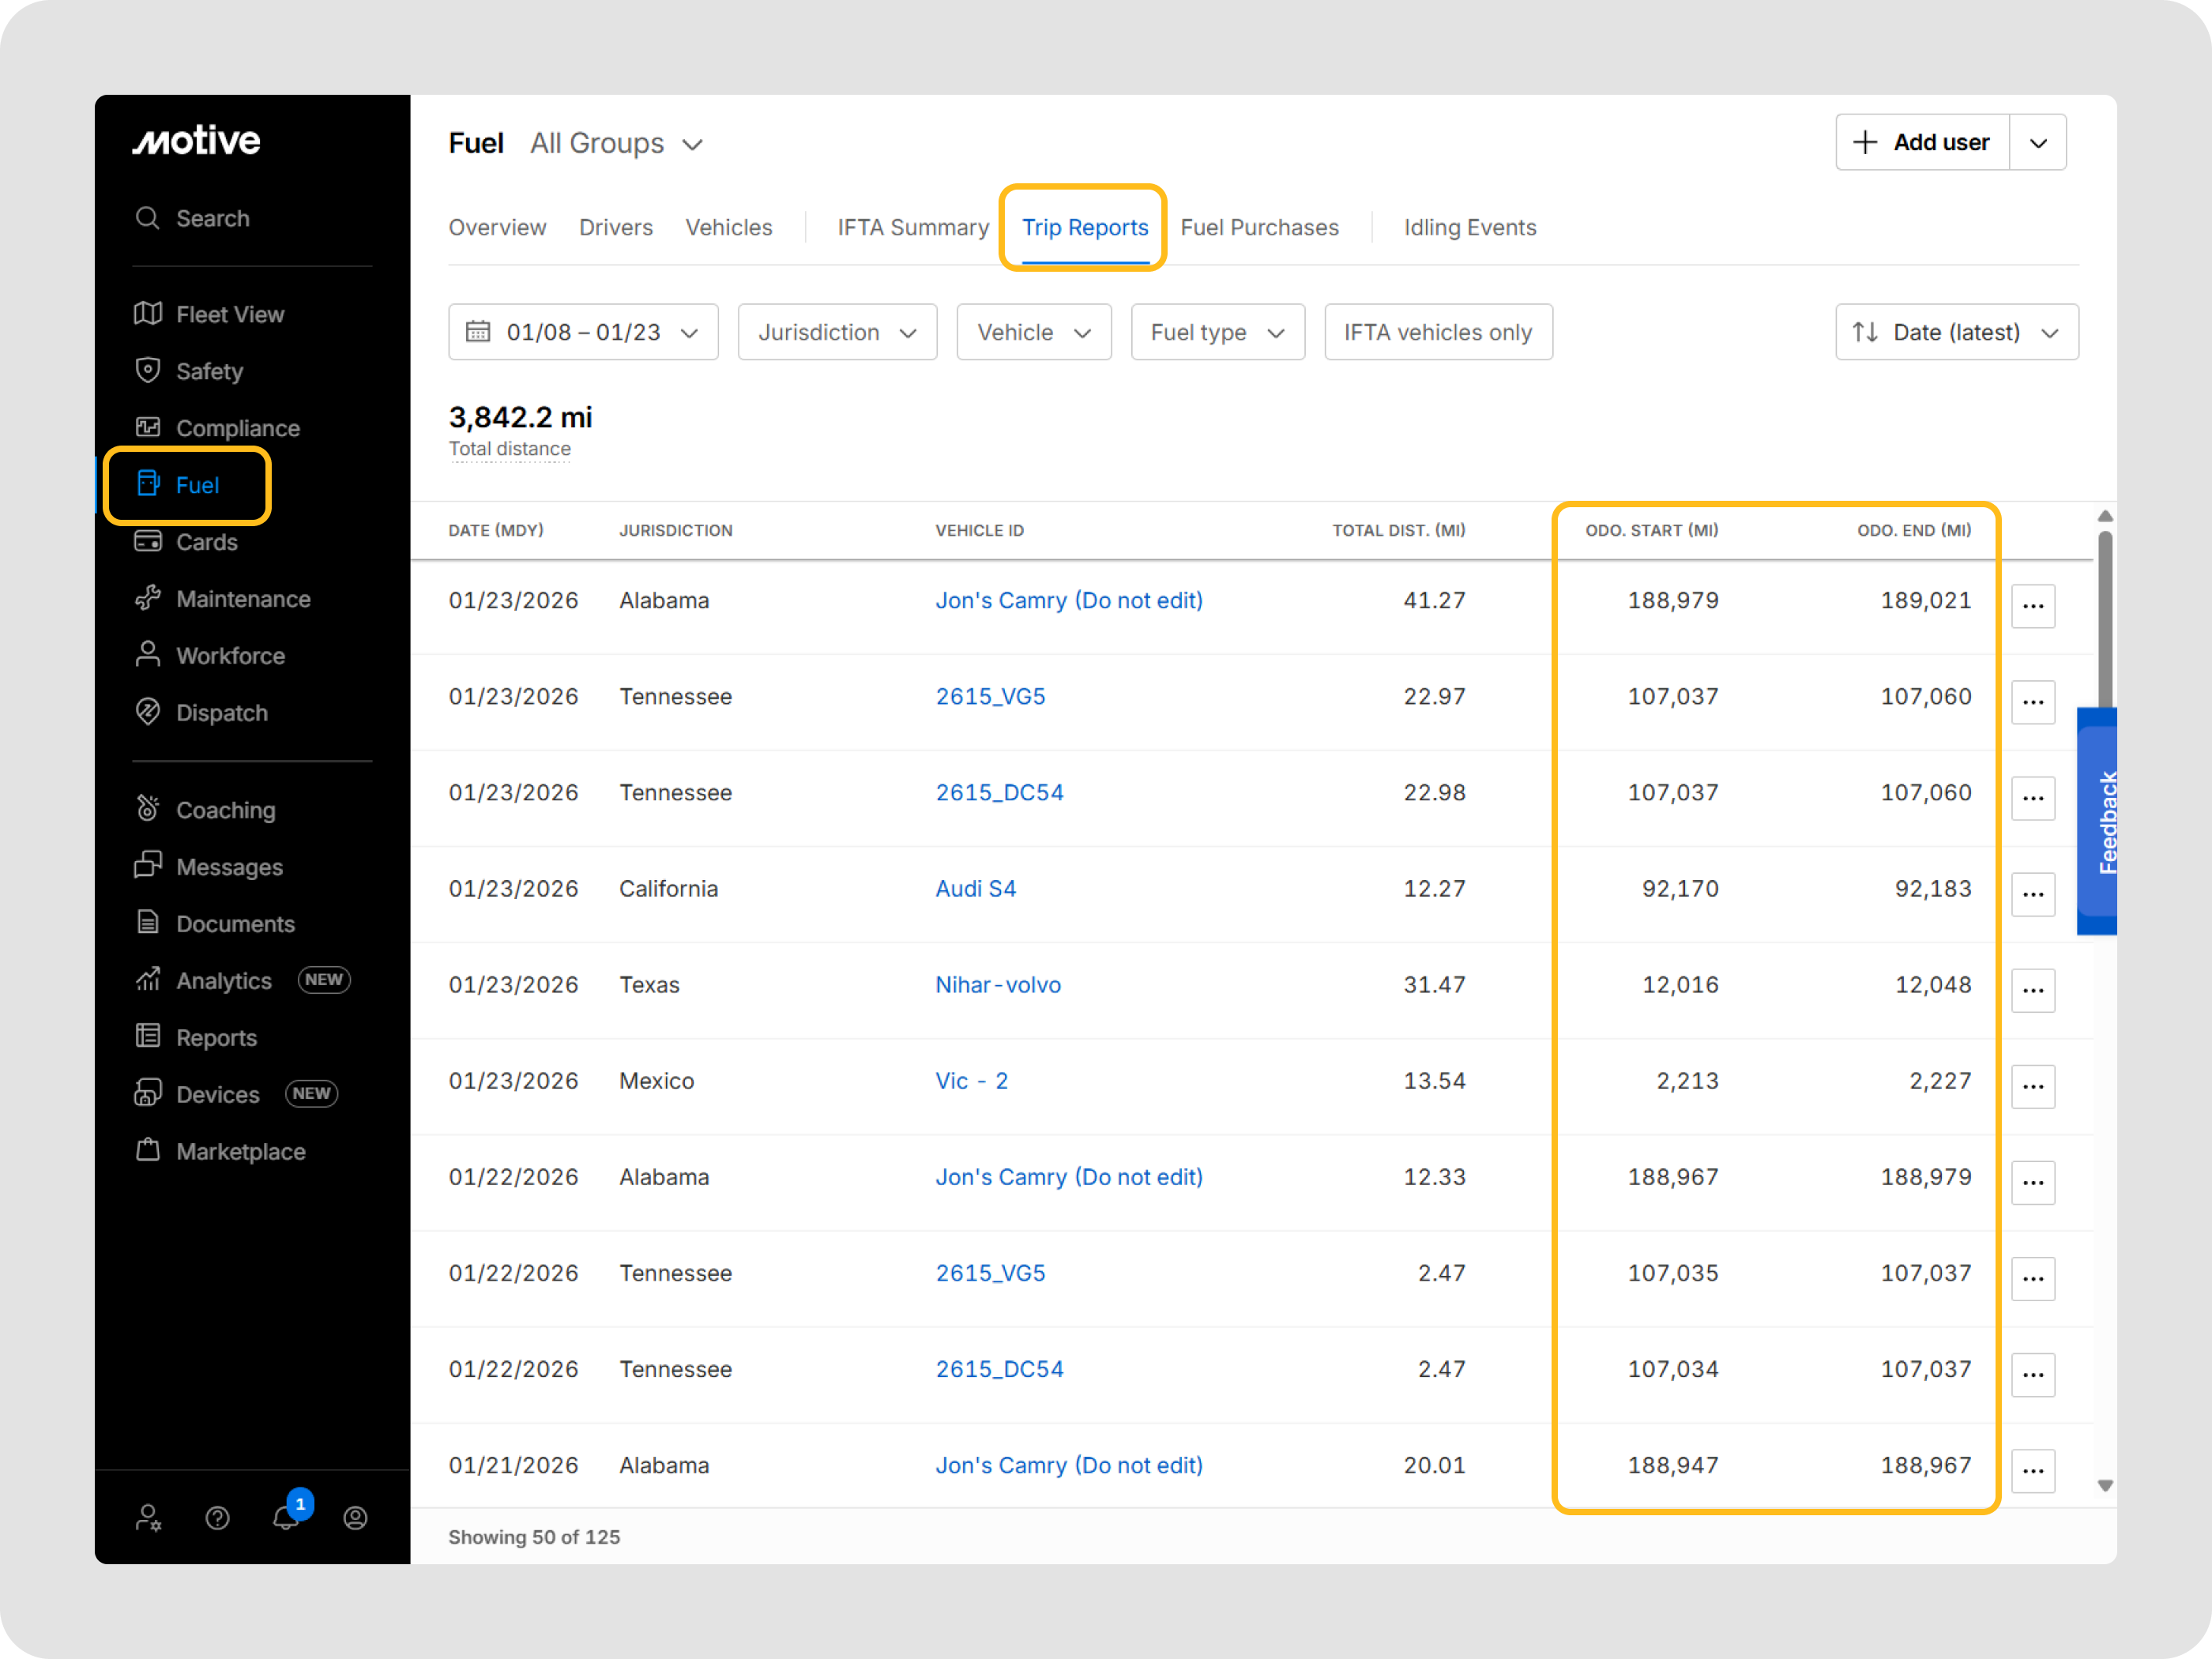The width and height of the screenshot is (2212, 1659).
Task: Open more options for Nihar-volvo row
Action: pyautogui.click(x=2033, y=990)
